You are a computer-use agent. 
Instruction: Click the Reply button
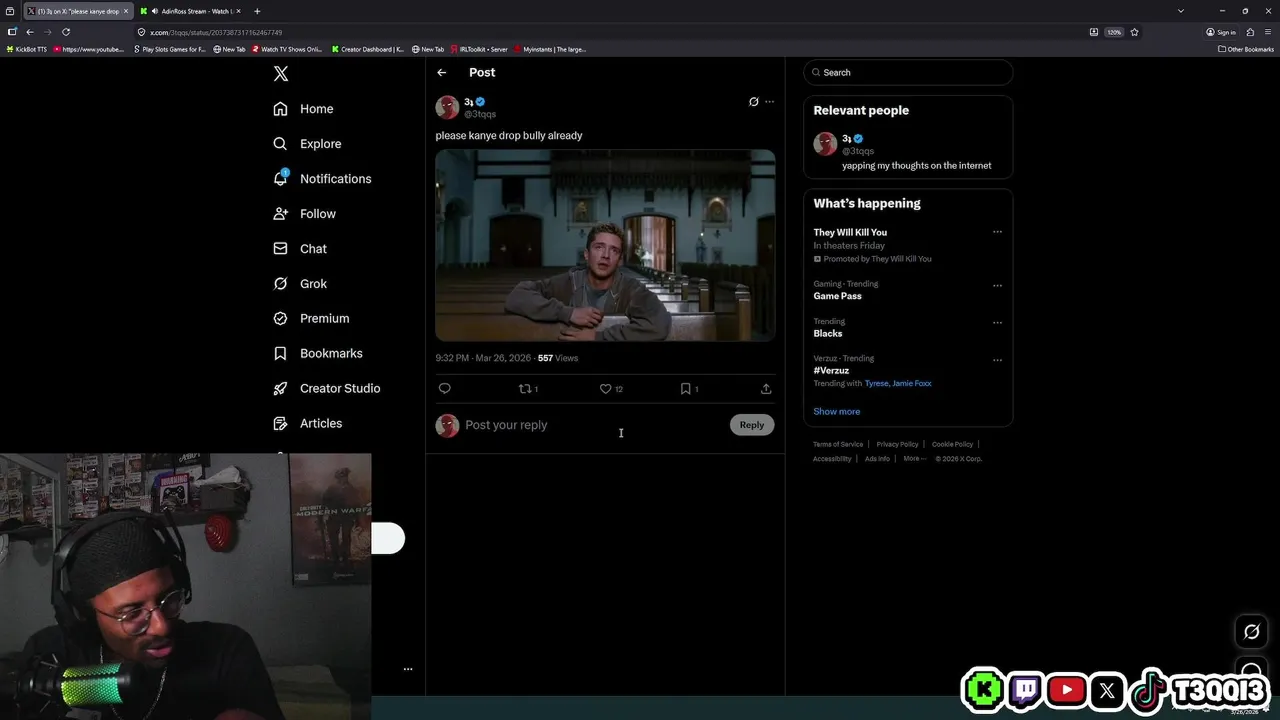pyautogui.click(x=752, y=425)
